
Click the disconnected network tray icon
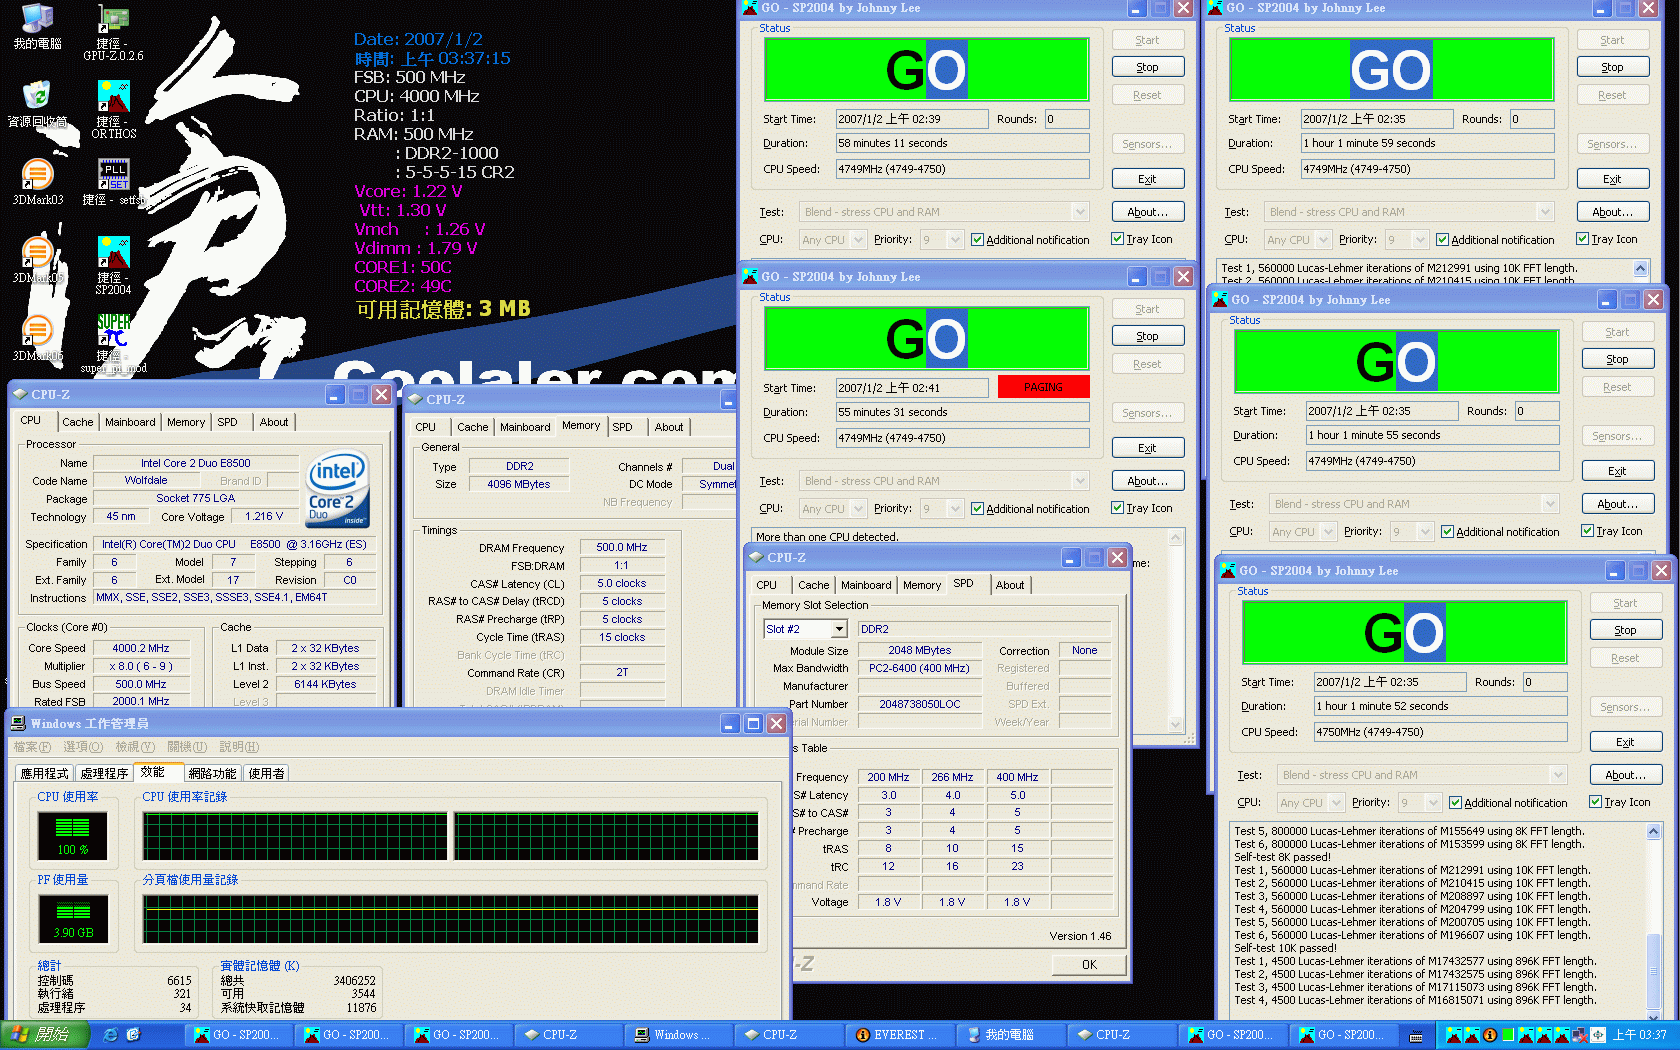(x=1578, y=1035)
